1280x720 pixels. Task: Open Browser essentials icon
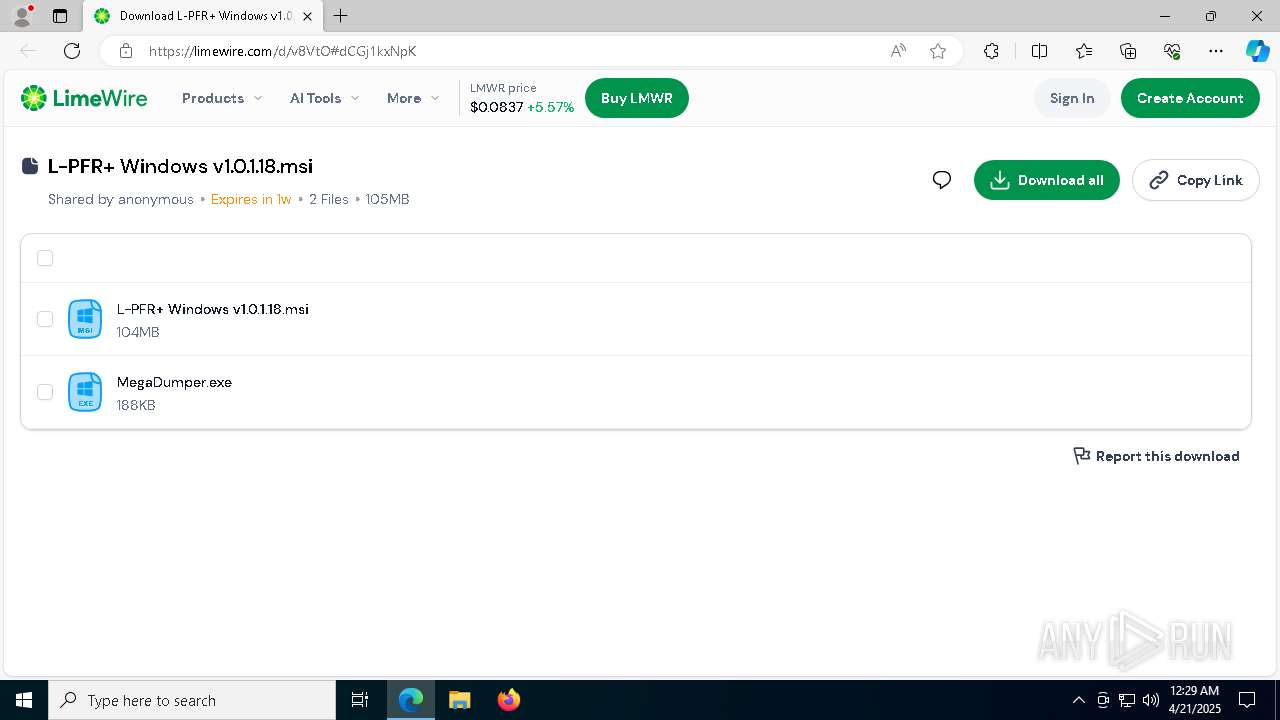[1172, 51]
